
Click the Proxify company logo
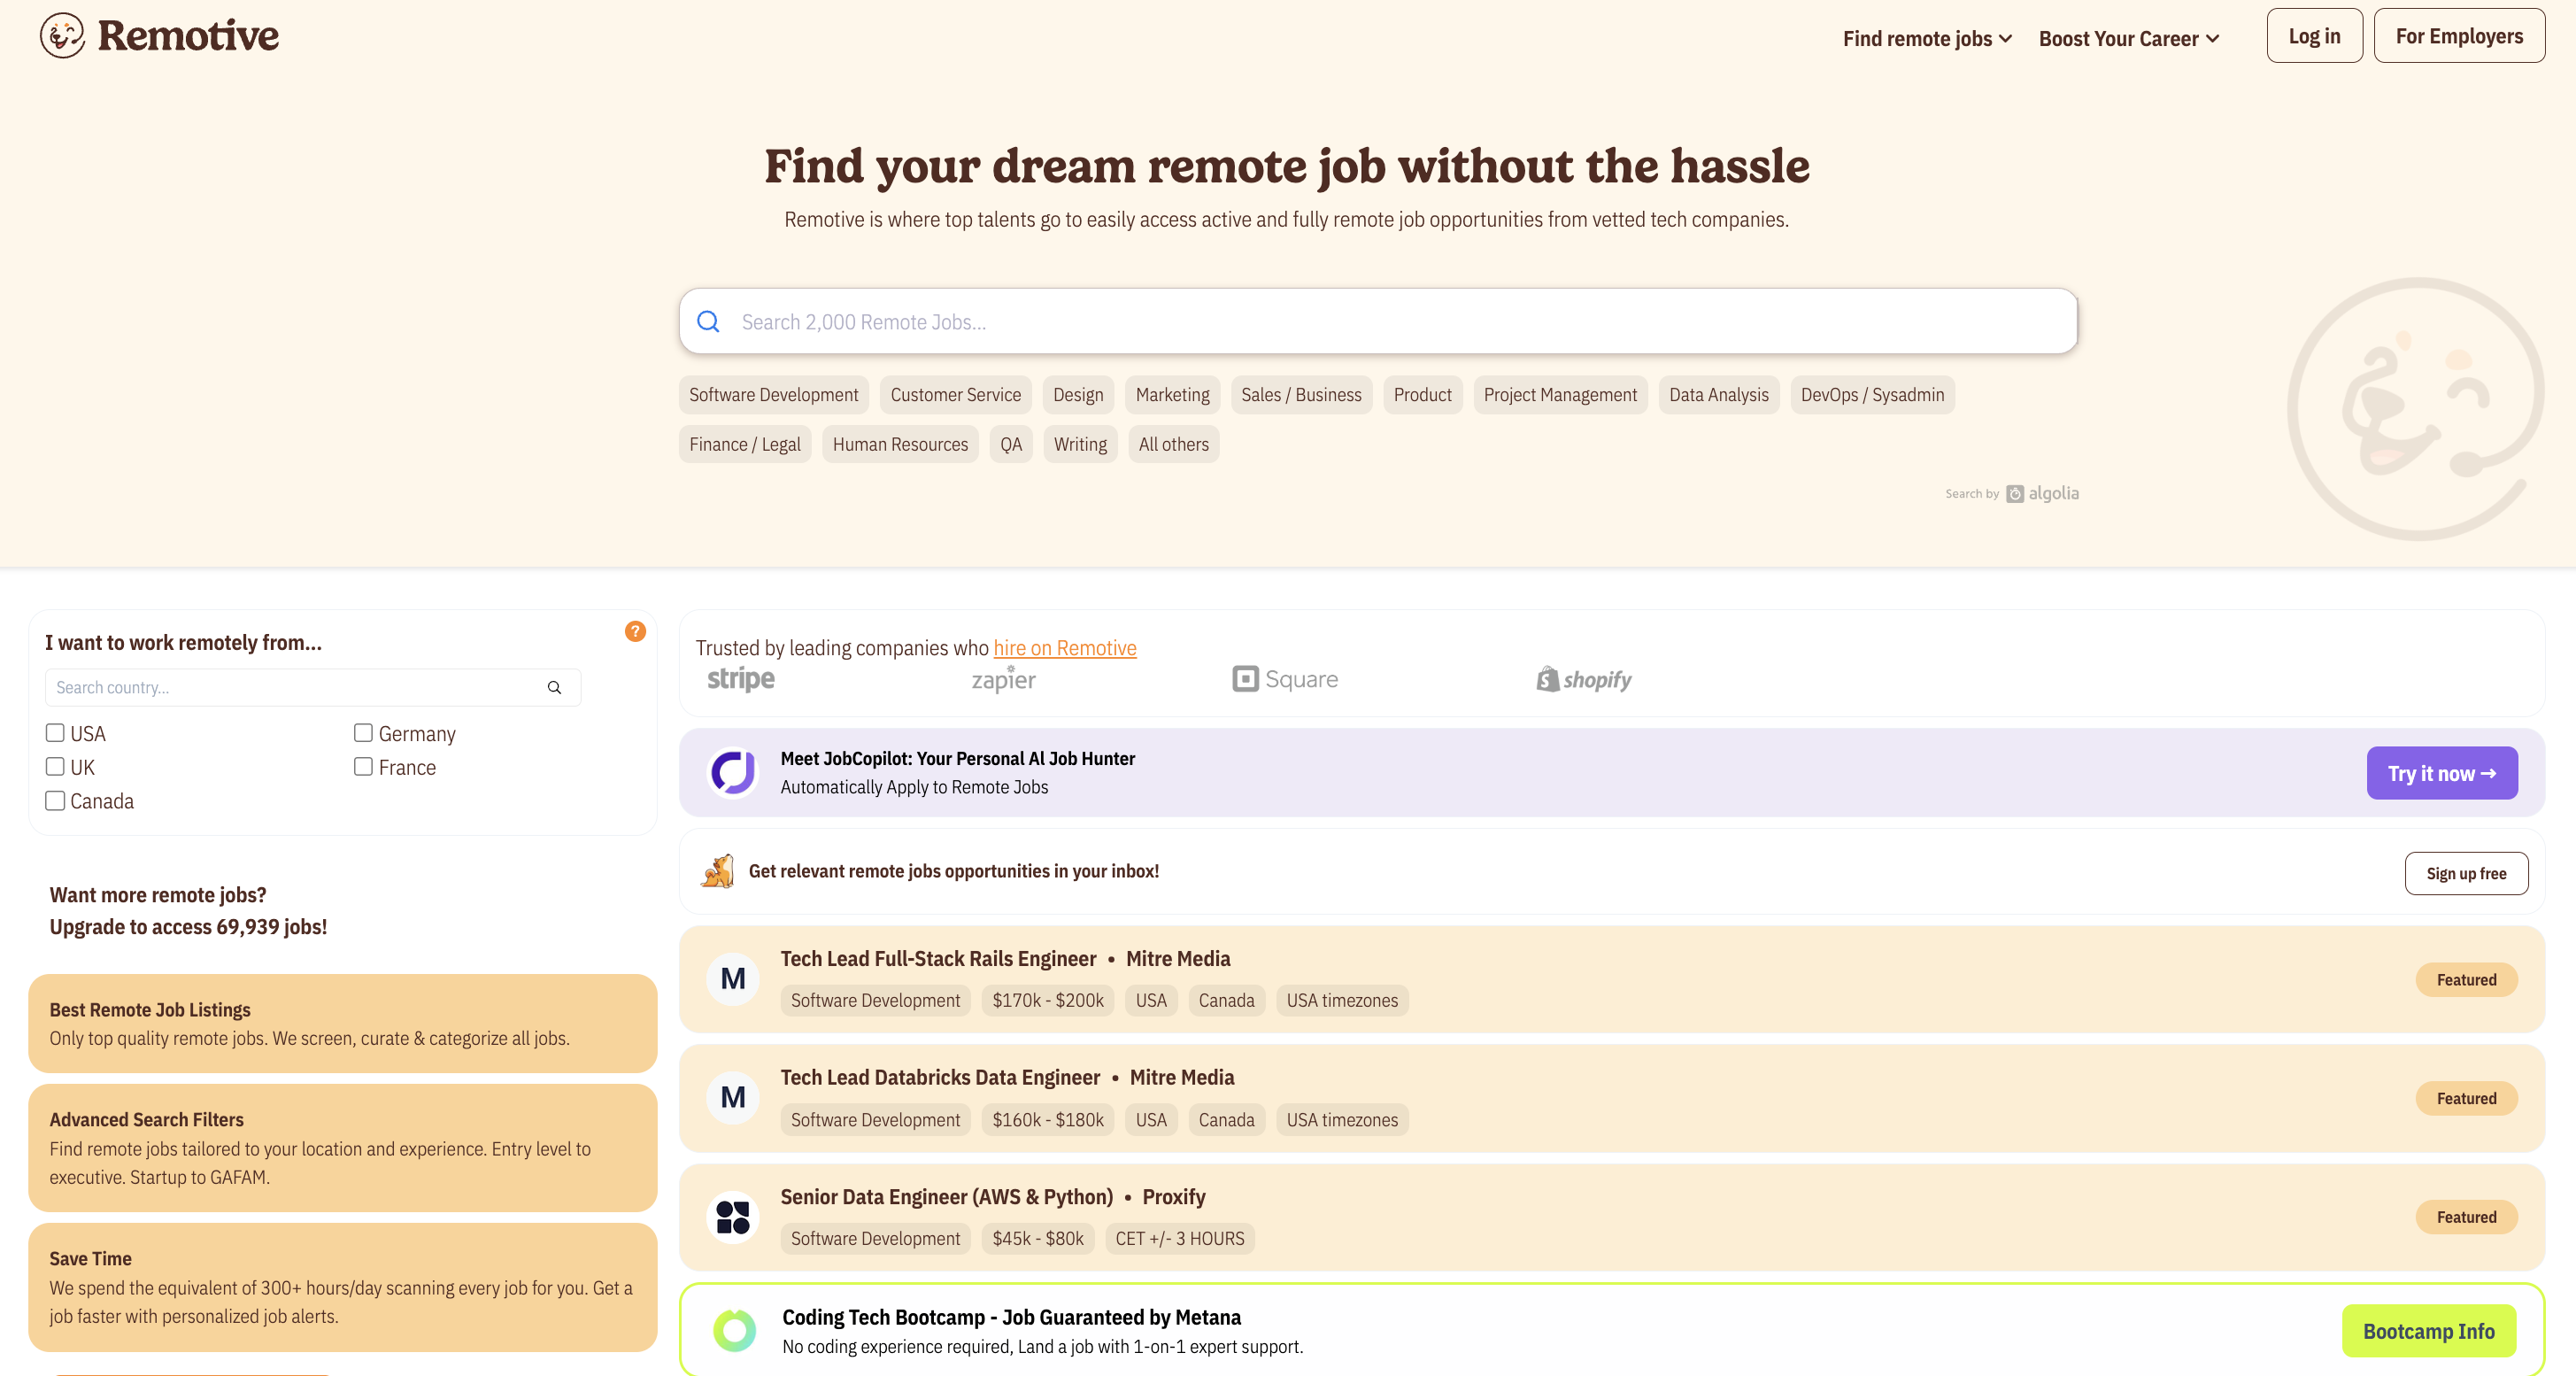point(733,1217)
